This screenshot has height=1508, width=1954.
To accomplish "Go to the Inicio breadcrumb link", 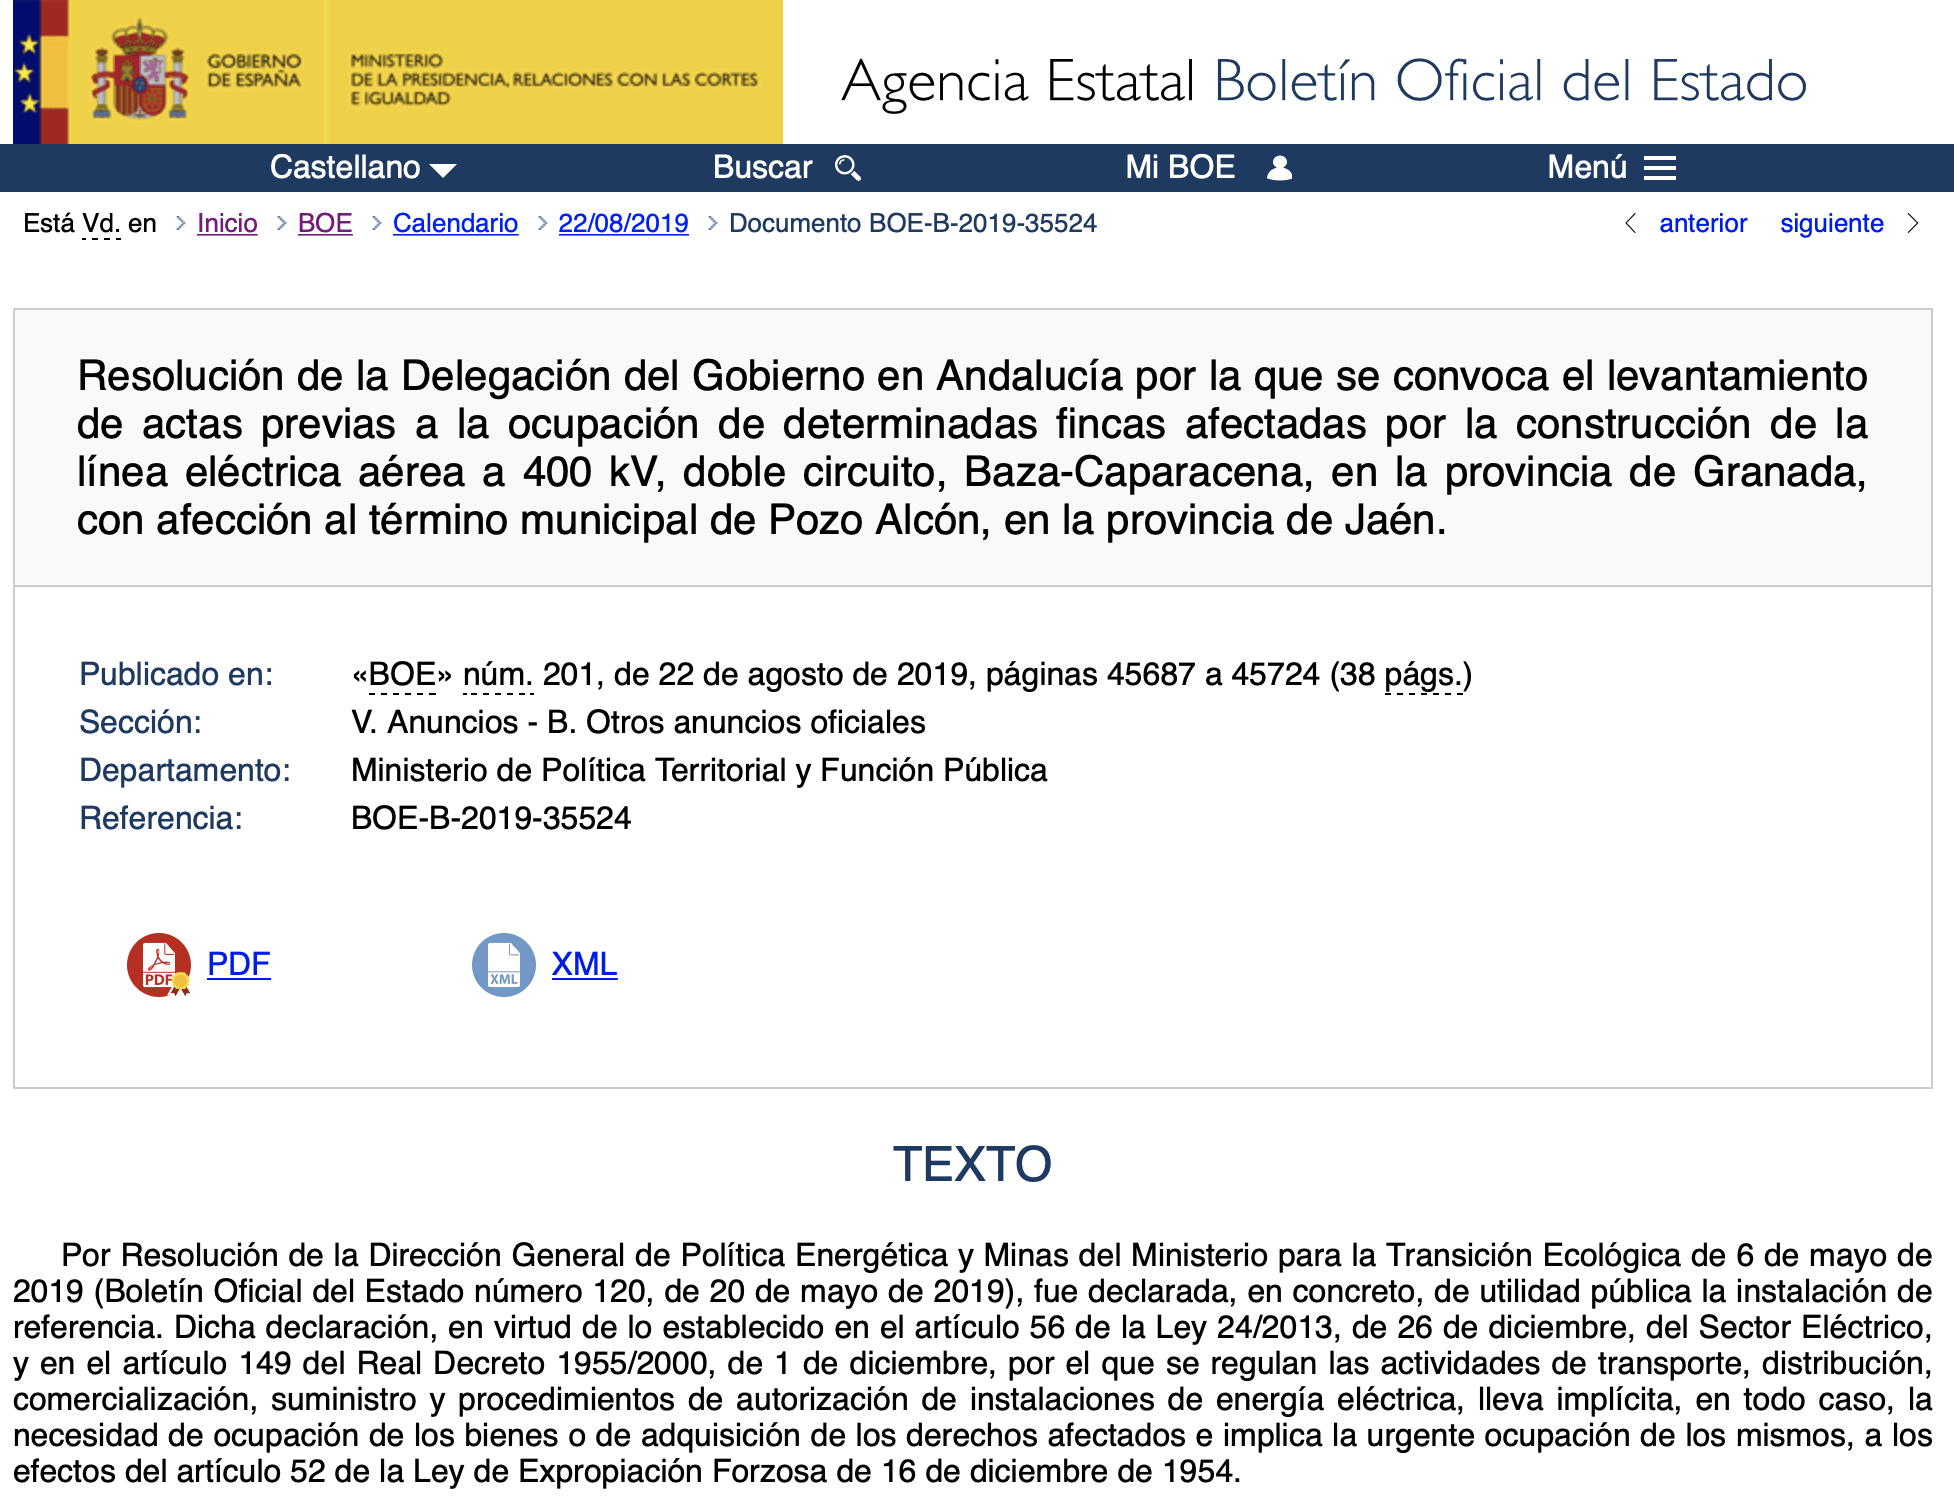I will coord(227,223).
